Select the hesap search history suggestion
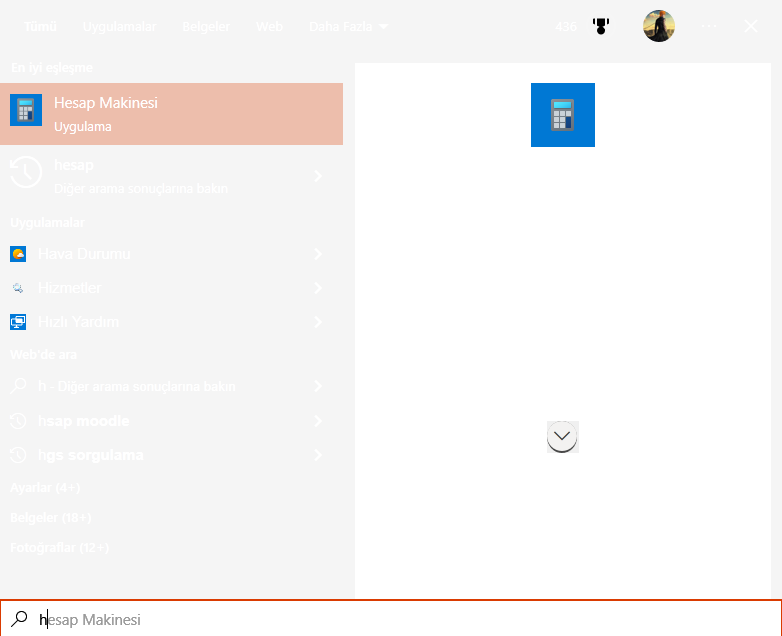This screenshot has width=782, height=636. pyautogui.click(x=171, y=176)
